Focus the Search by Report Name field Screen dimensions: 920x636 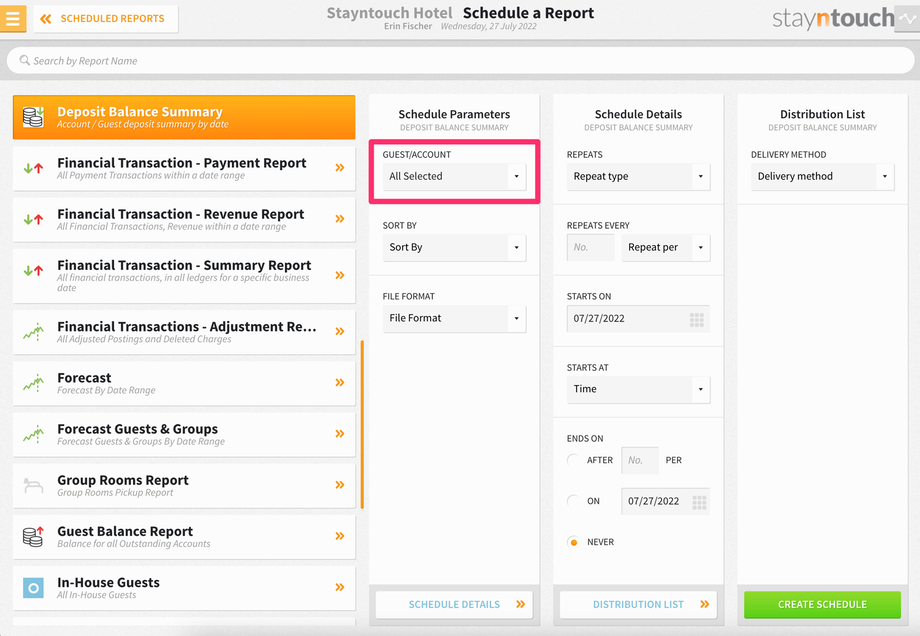pyautogui.click(x=460, y=60)
